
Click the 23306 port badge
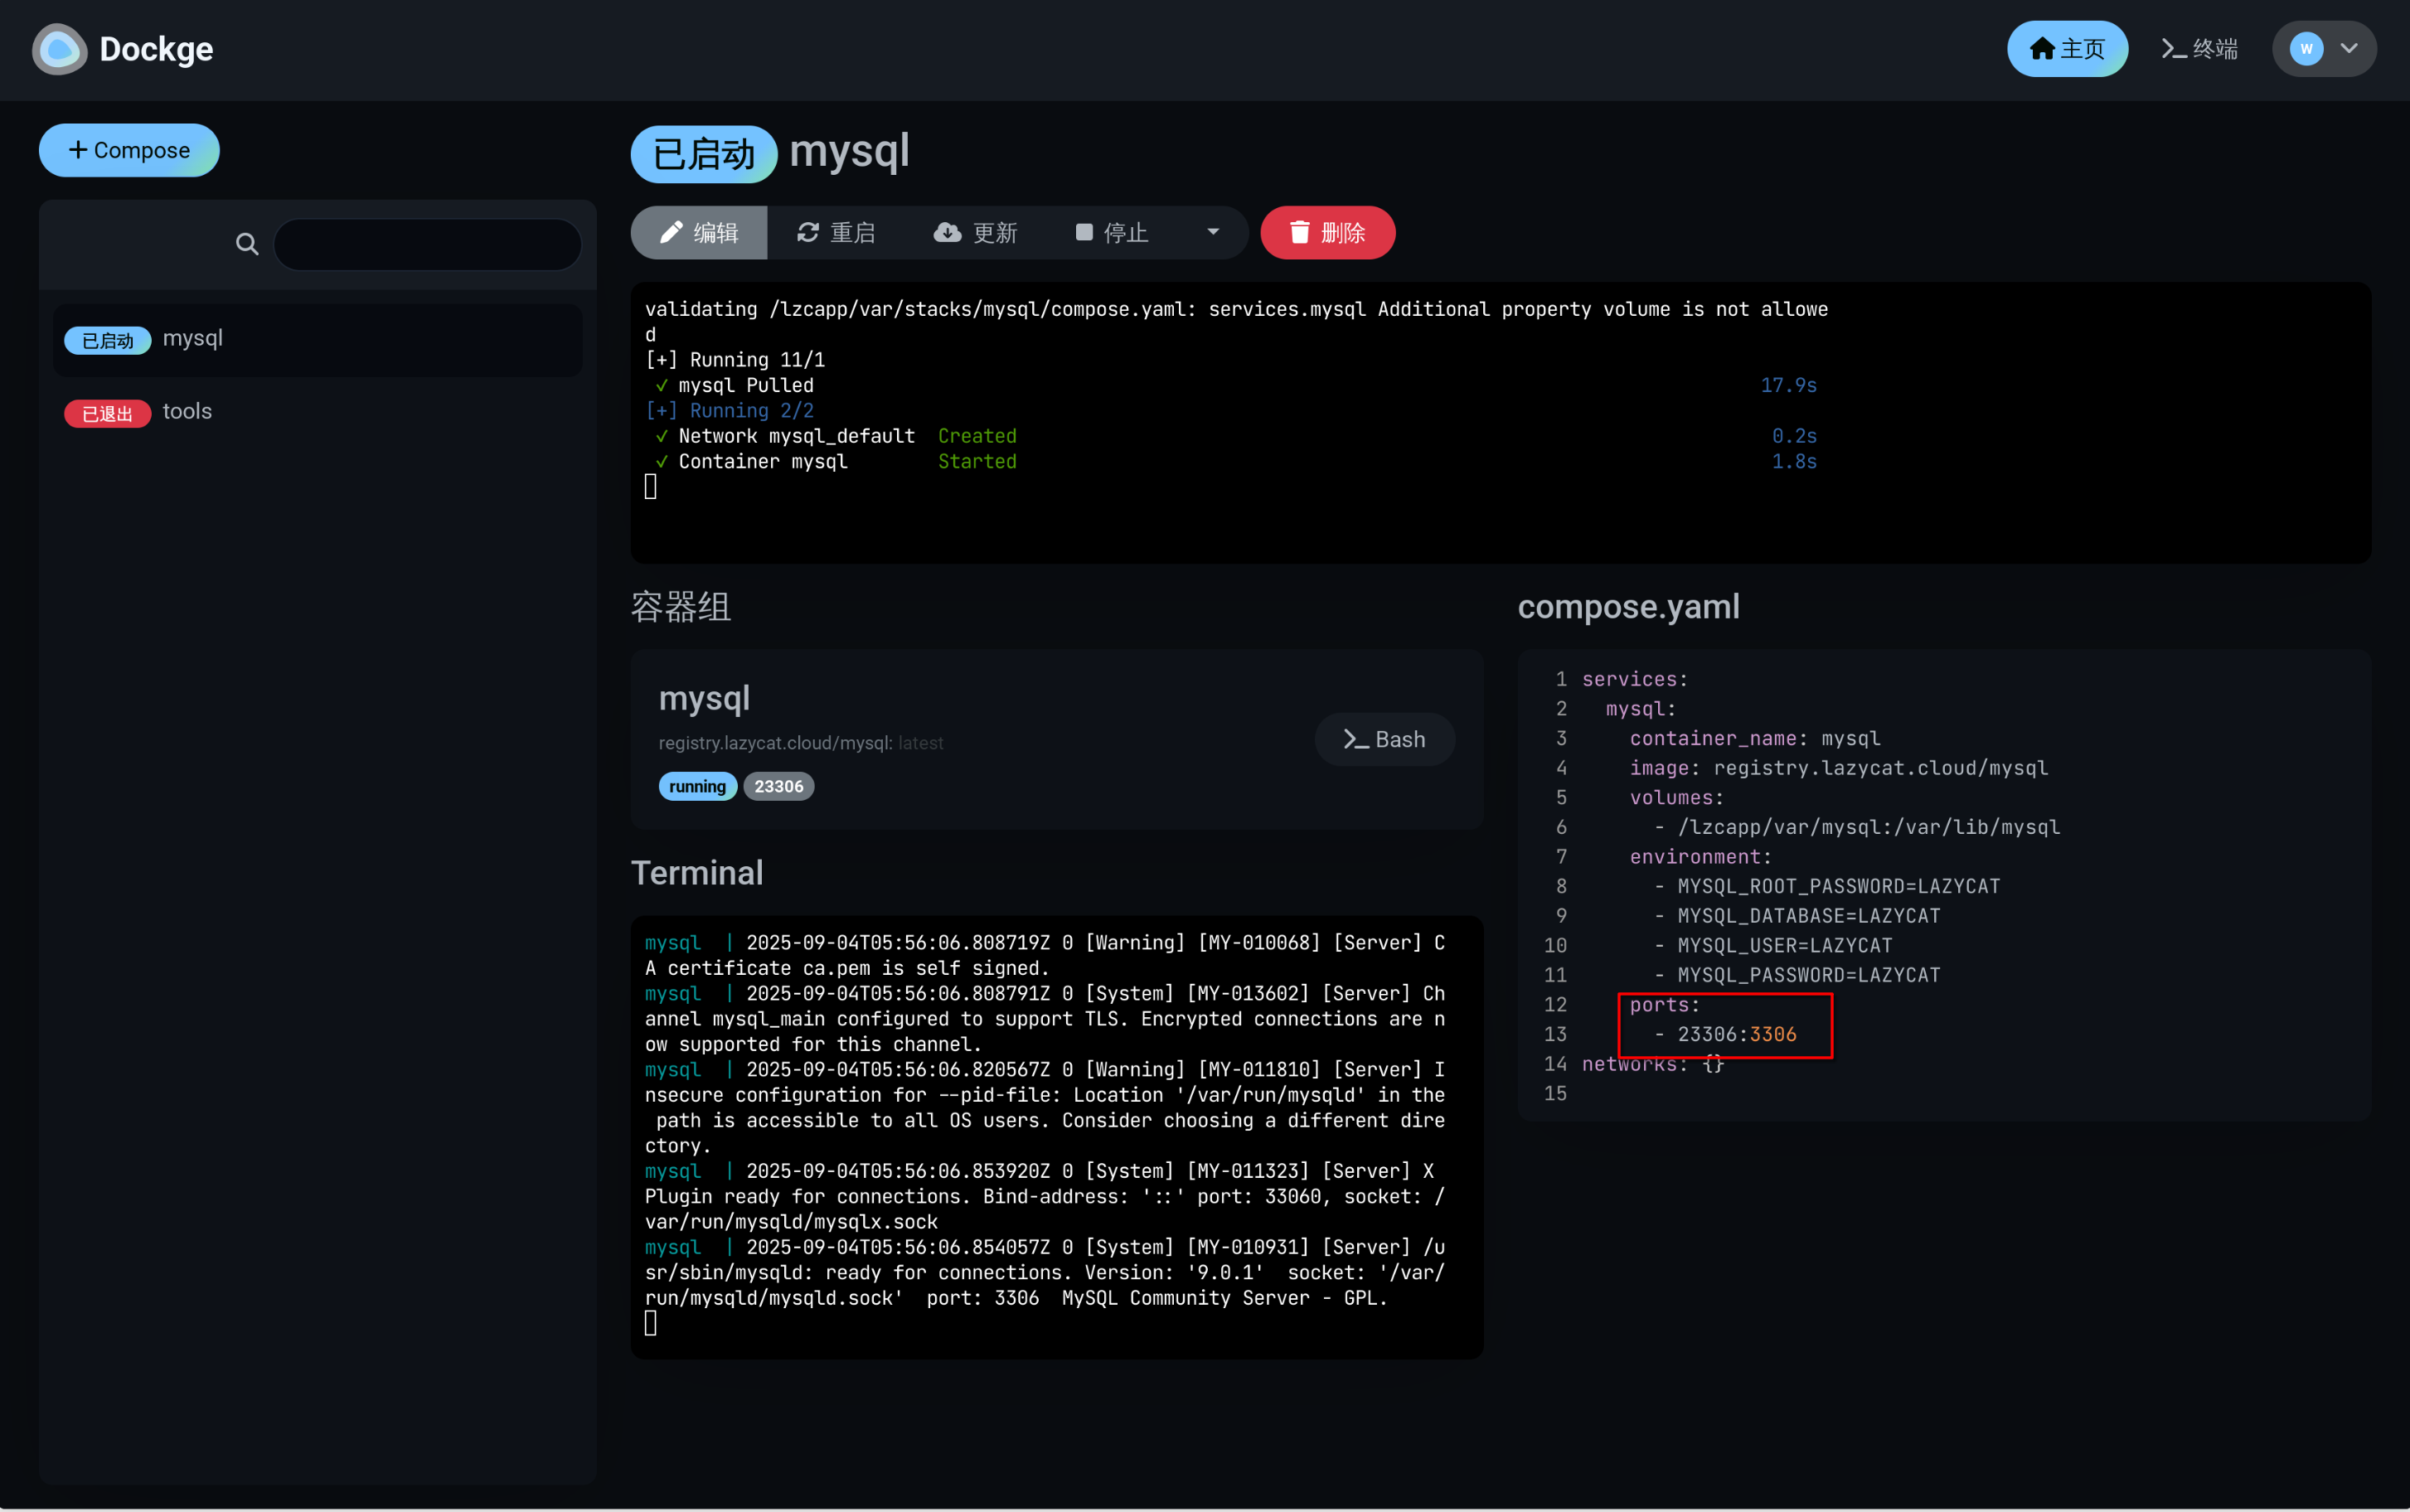coord(778,787)
